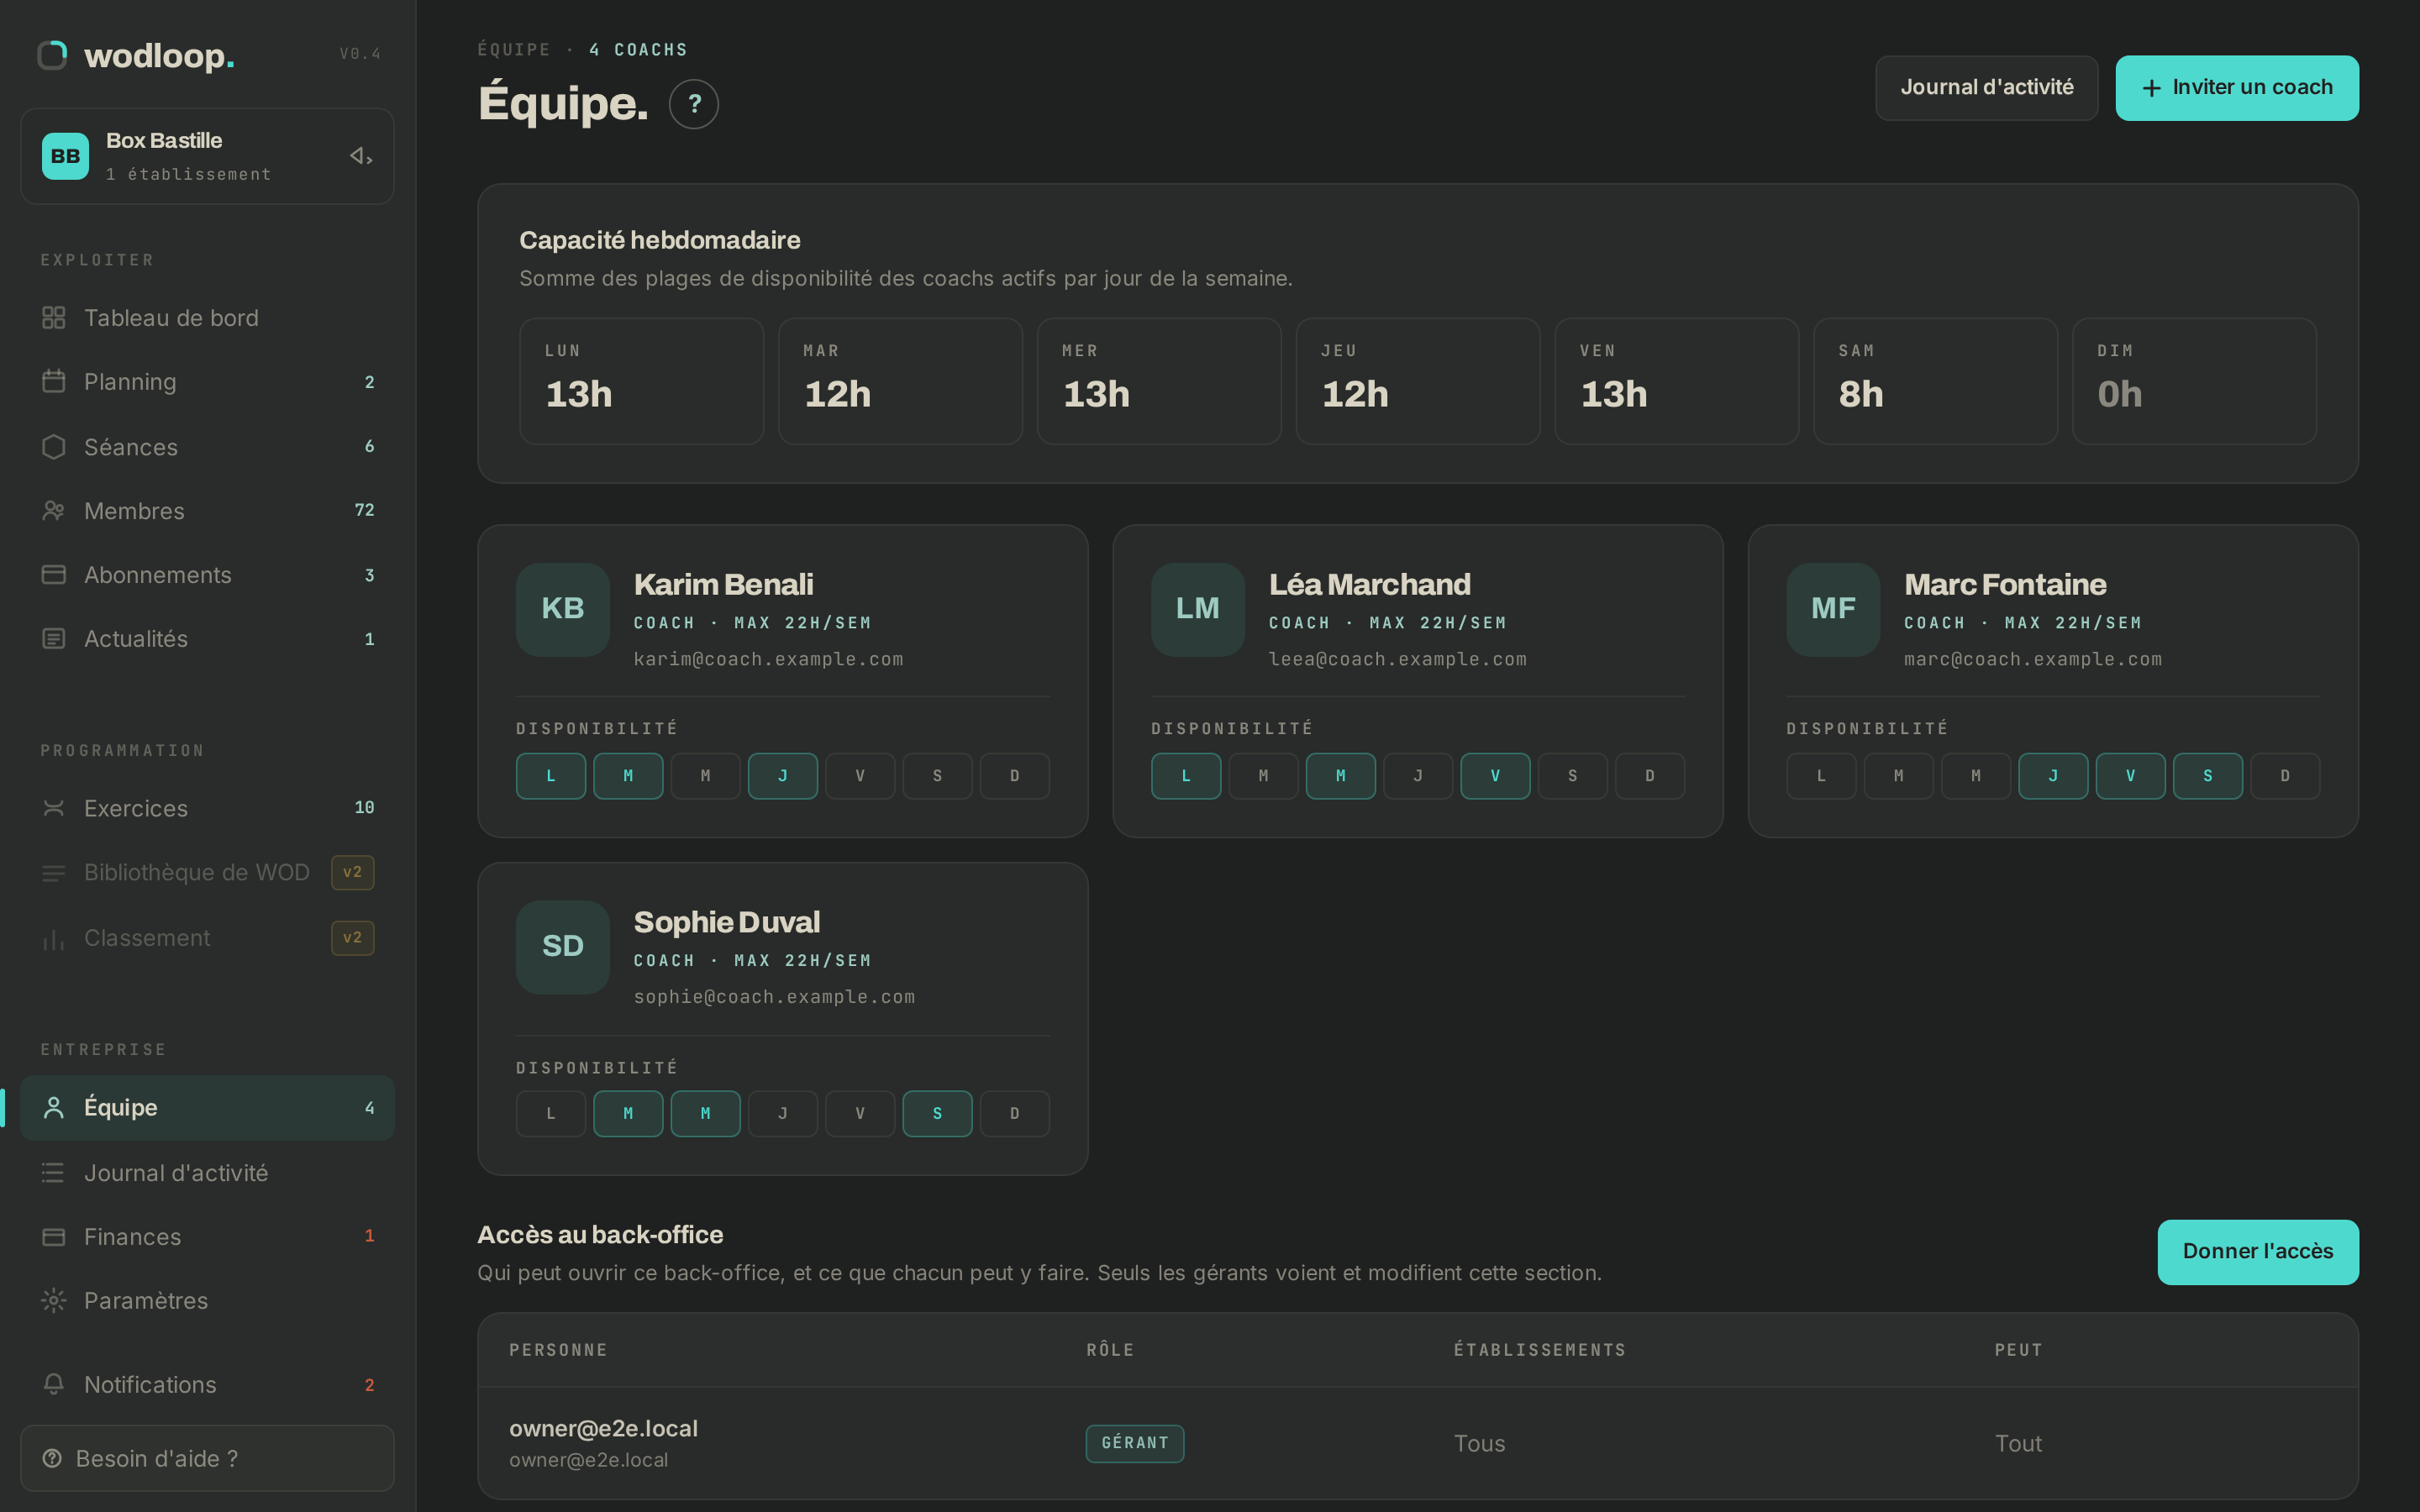Open Tableau de bord from sidebar

pos(207,318)
